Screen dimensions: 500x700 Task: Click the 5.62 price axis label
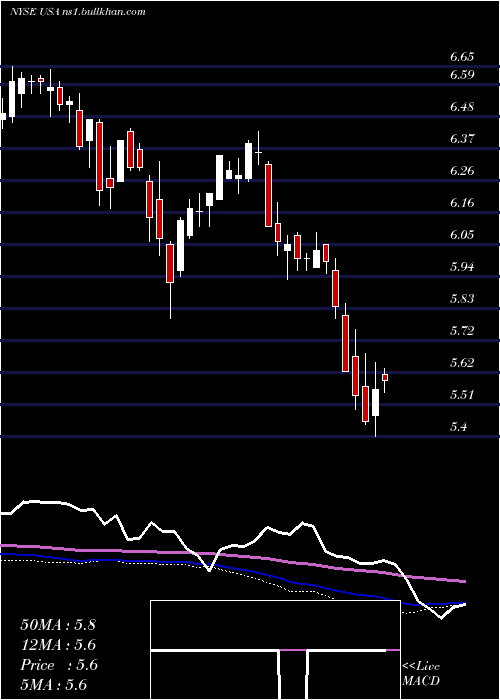462,362
